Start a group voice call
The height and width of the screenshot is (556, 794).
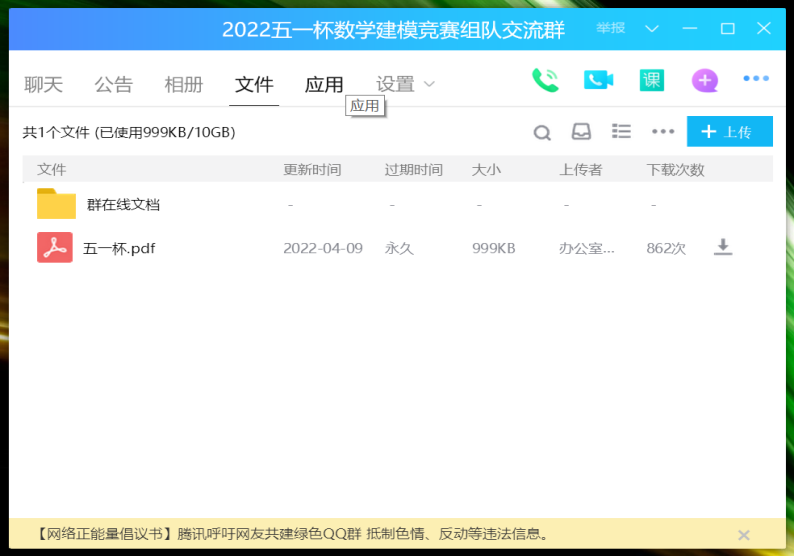tap(545, 81)
